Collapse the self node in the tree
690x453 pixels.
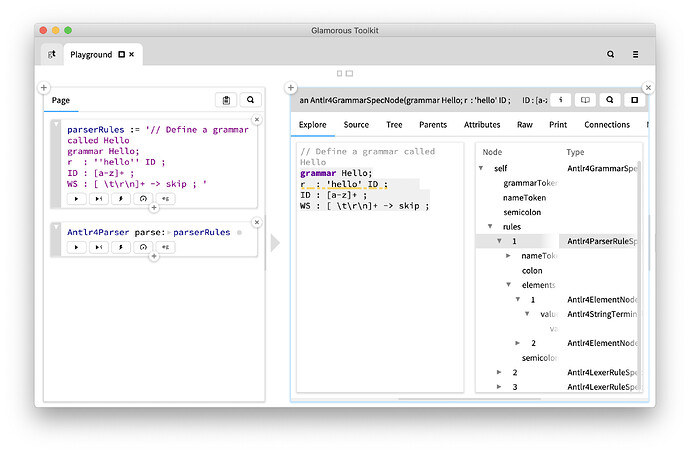[481, 168]
